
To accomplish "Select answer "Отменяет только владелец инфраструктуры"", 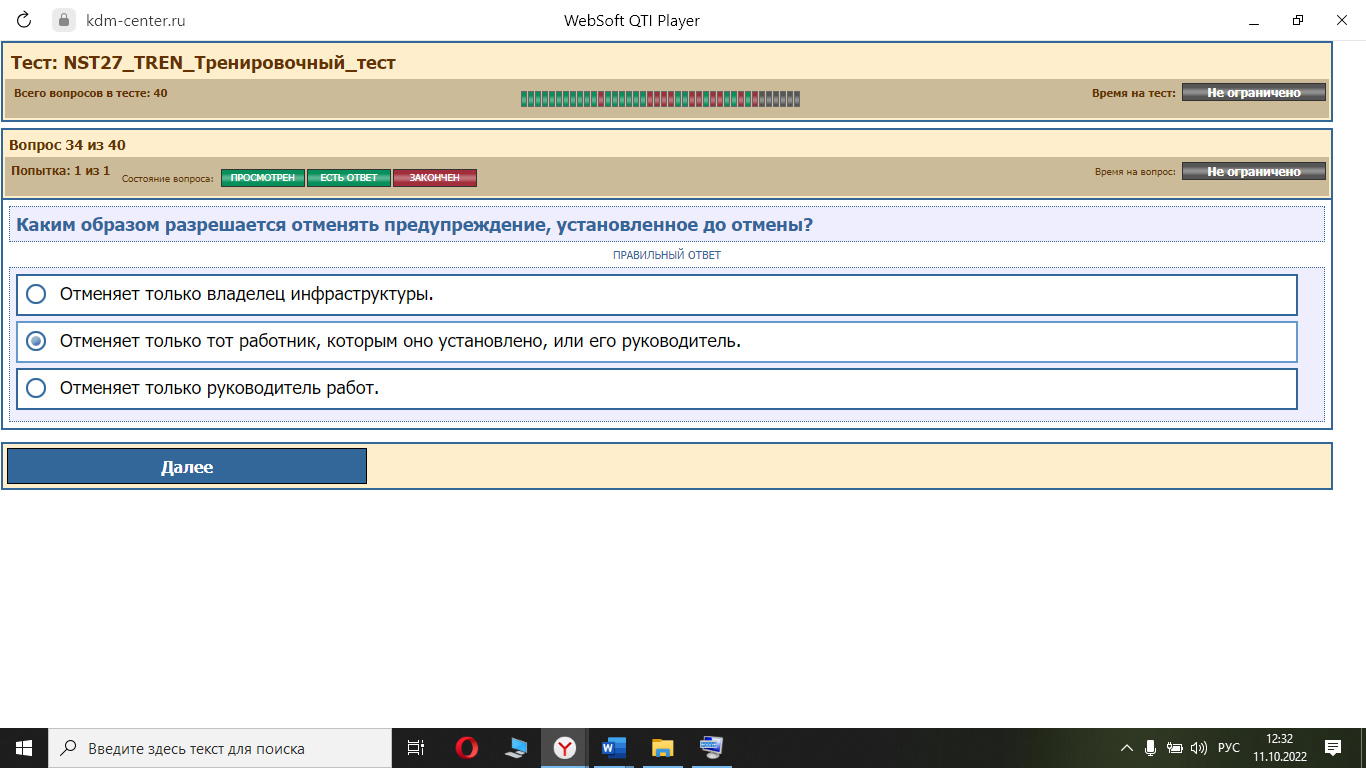I will coord(657,295).
